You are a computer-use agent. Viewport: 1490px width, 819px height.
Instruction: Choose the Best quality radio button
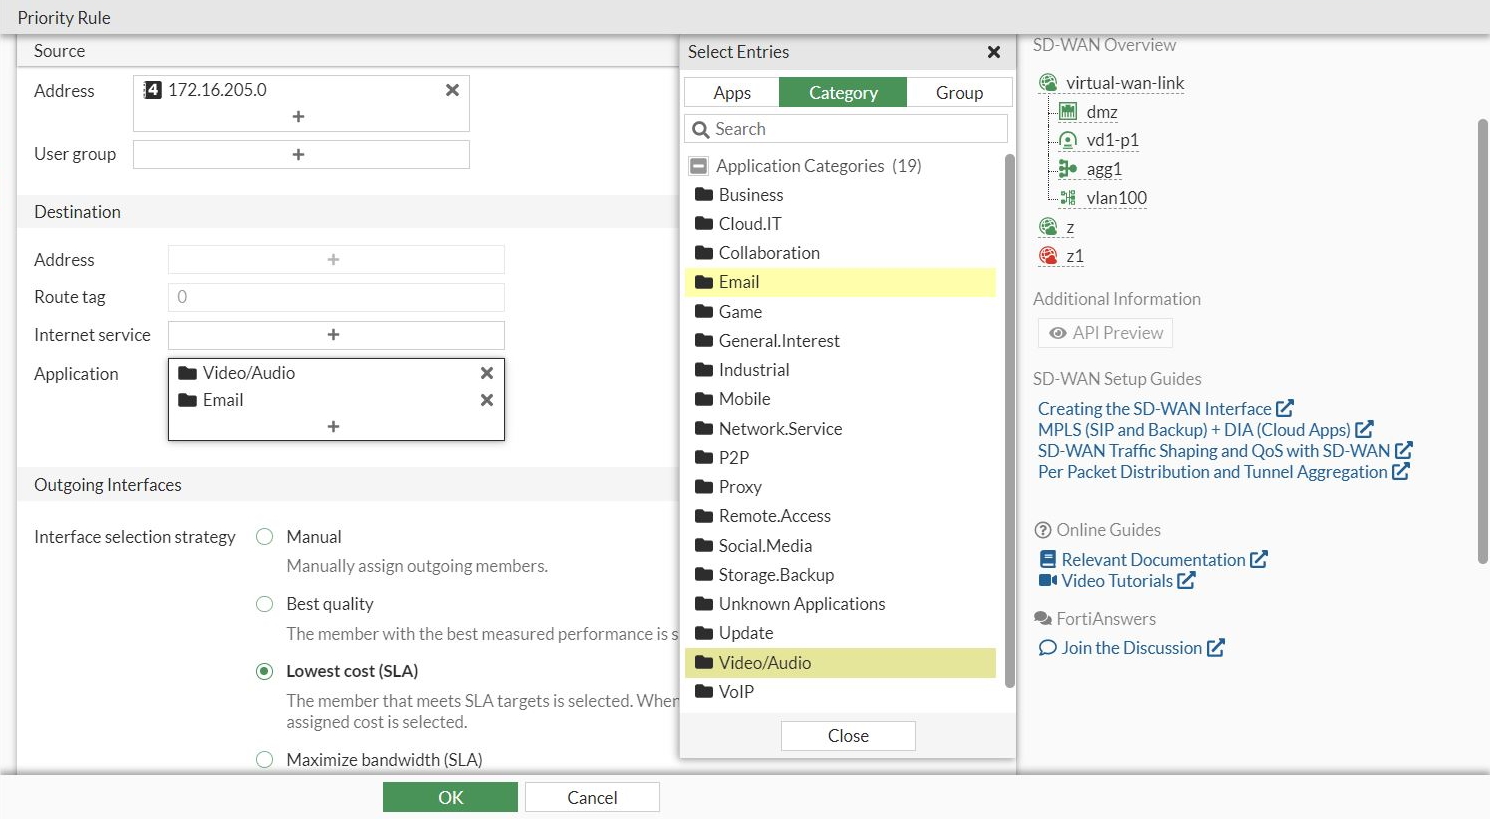[x=265, y=604]
